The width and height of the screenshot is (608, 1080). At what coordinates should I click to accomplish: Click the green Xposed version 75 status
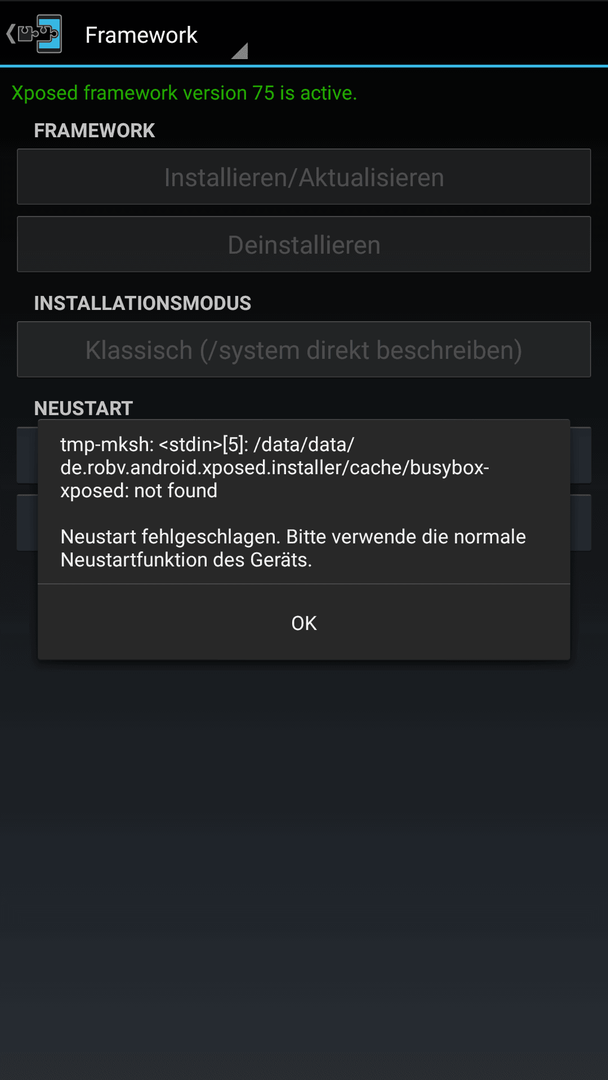click(x=184, y=93)
